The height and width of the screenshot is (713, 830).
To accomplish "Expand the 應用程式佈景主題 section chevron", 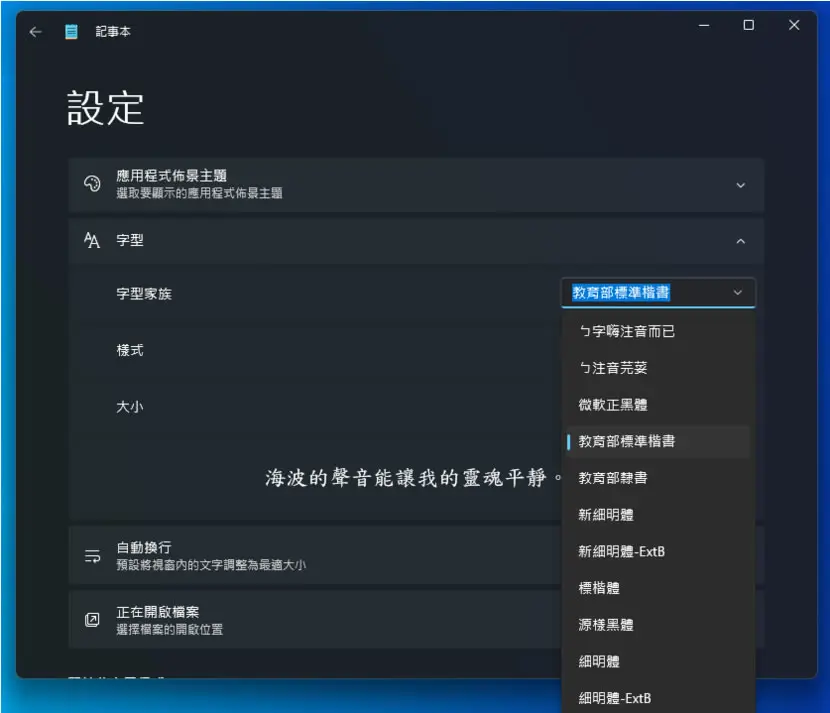I will (741, 185).
